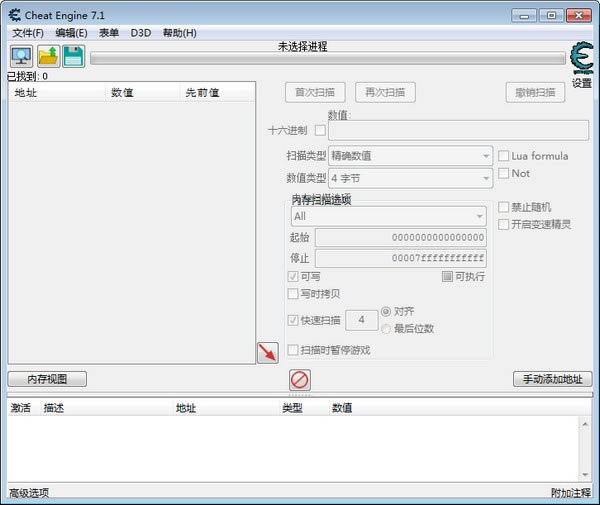This screenshot has height=505, width=600.
Task: Click the 首次扫描 first scan button
Action: click(x=315, y=92)
